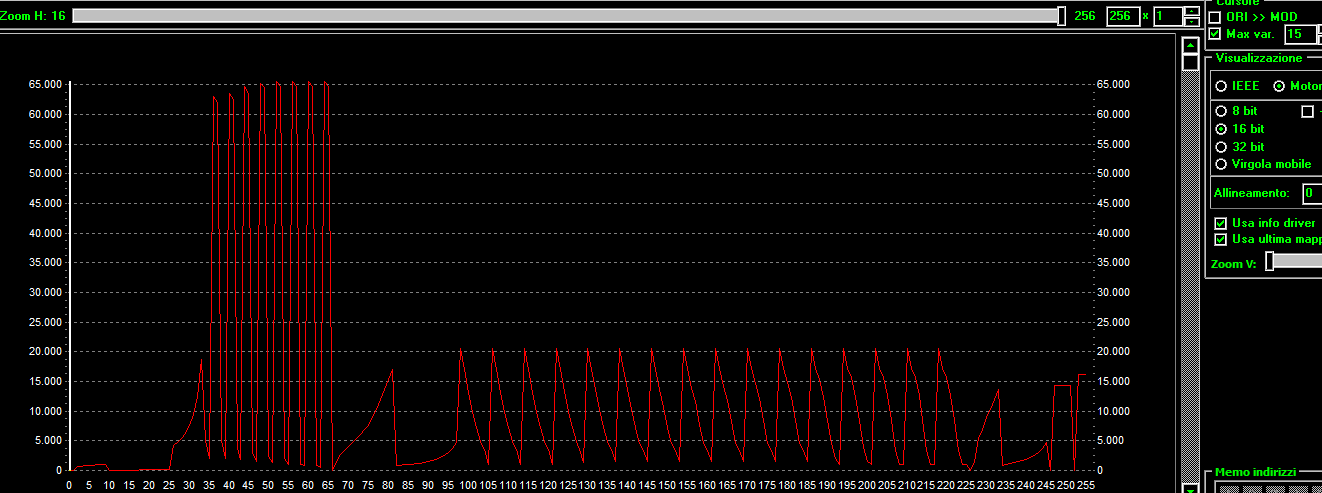Select the Virgola mobile format

[1221, 164]
